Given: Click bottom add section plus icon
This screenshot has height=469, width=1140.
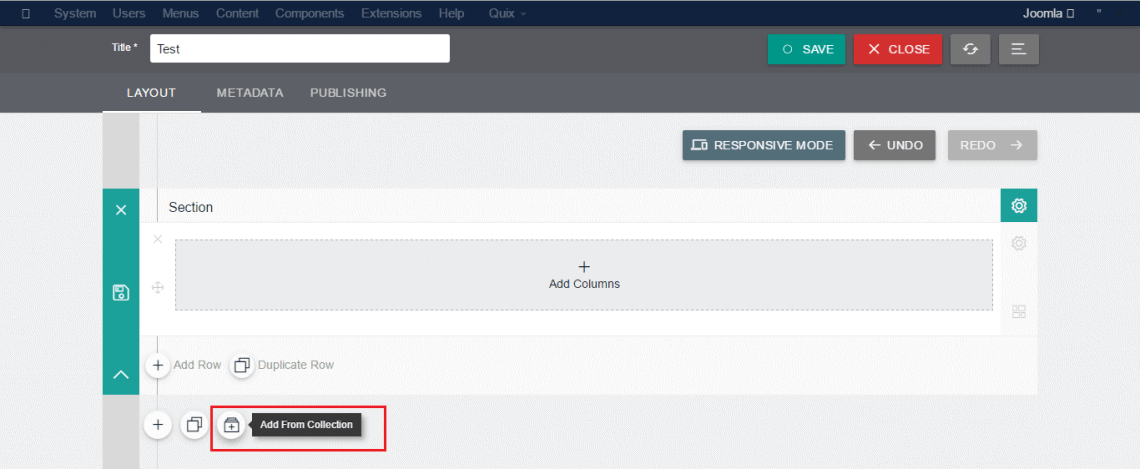Looking at the screenshot, I should coord(157,425).
